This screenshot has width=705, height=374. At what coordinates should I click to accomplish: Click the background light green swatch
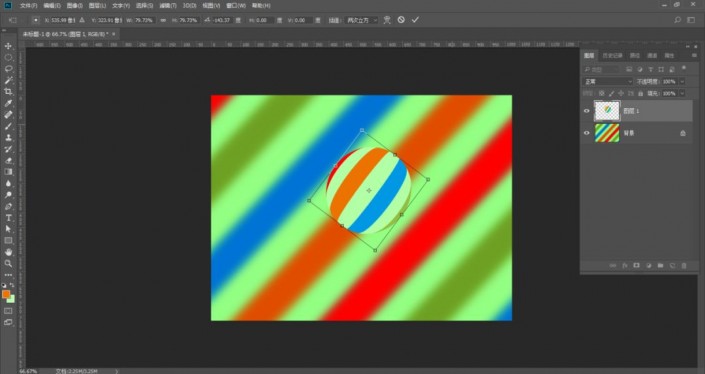12,300
